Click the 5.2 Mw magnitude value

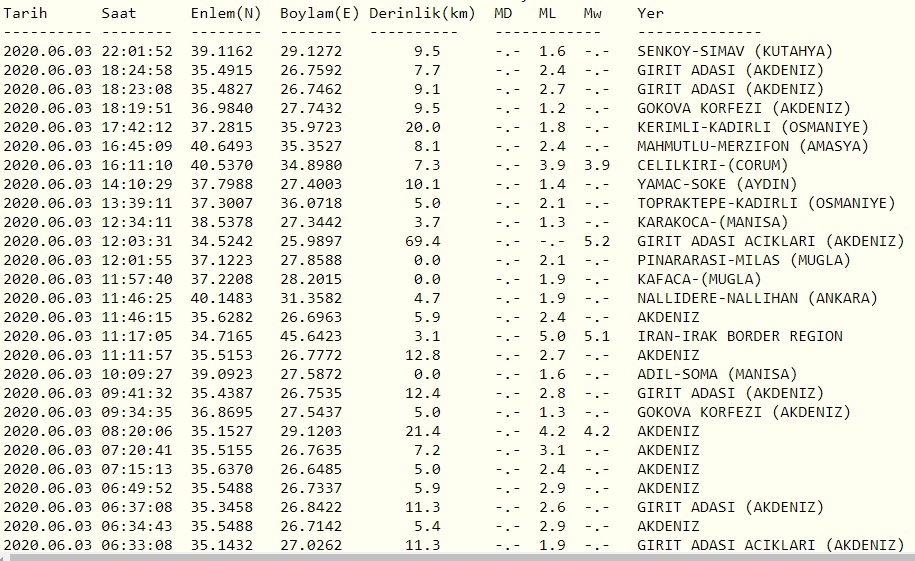click(597, 241)
